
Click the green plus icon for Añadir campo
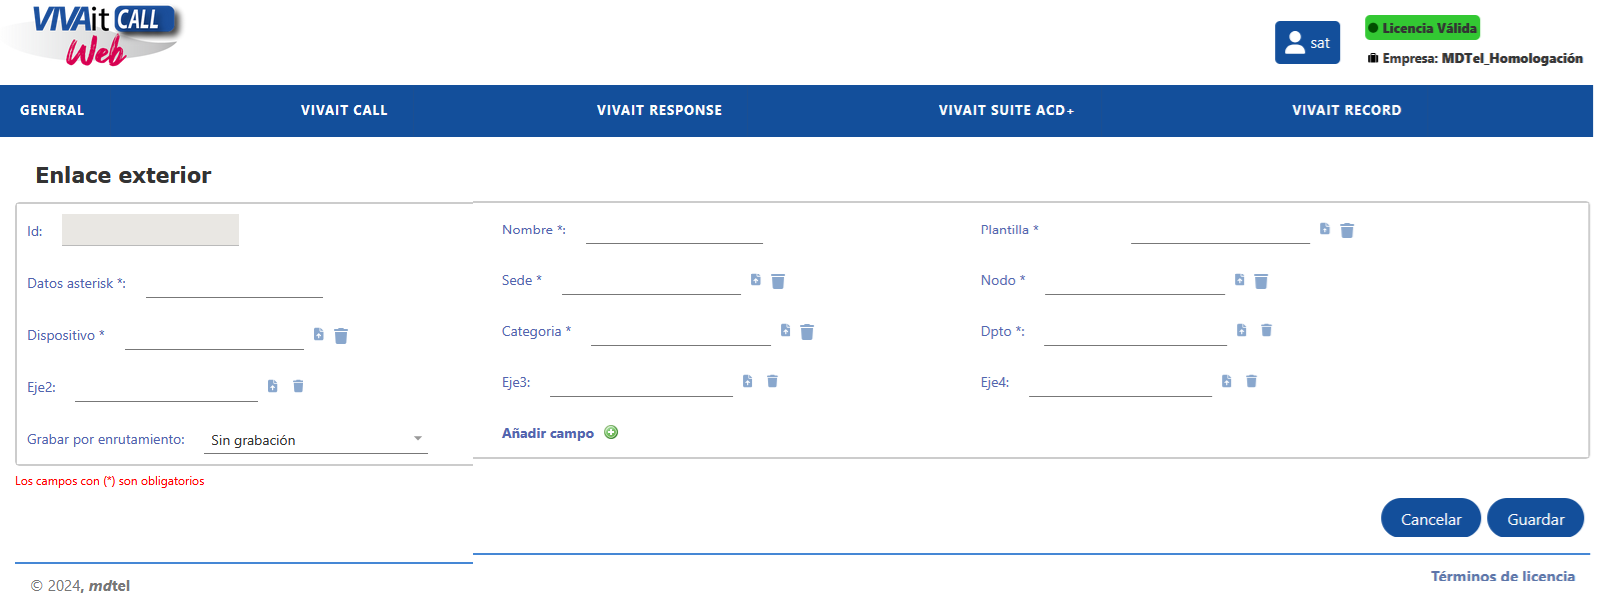click(611, 433)
